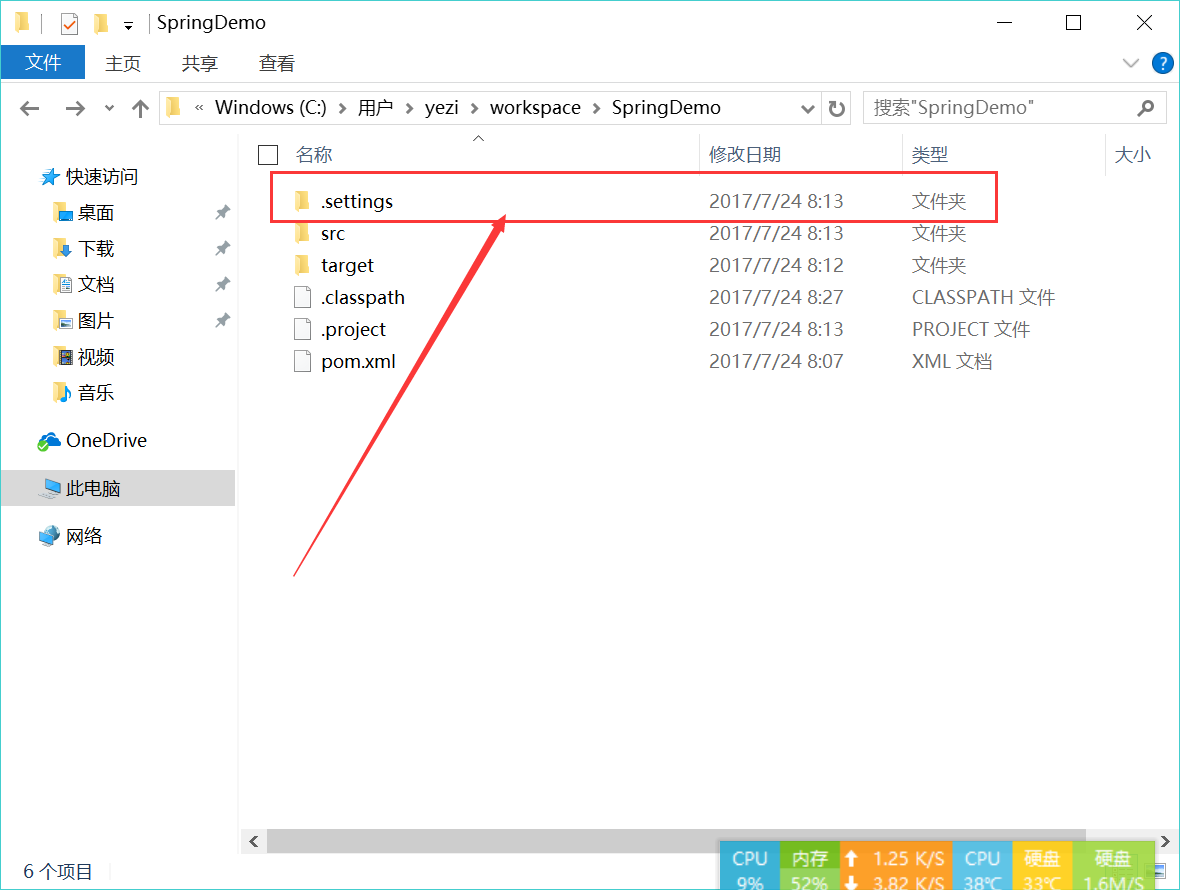Go up one level with the Up arrow

[x=140, y=108]
